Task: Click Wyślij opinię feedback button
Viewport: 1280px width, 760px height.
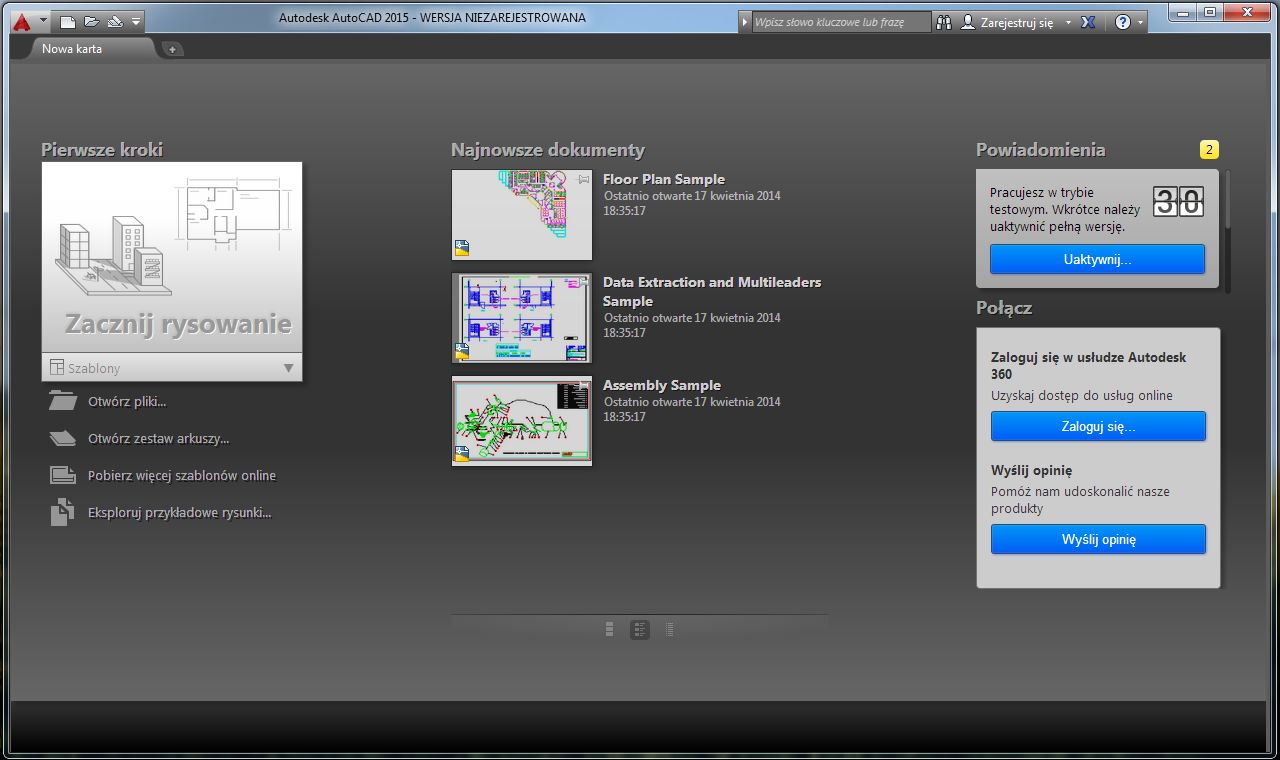Action: (x=1098, y=539)
